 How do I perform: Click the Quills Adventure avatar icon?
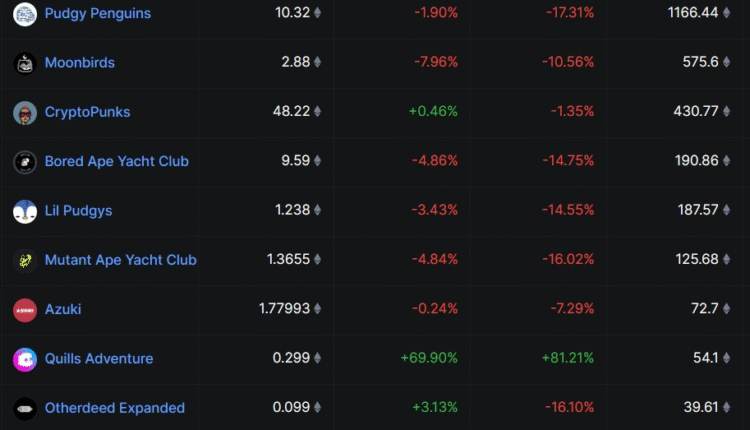25,359
